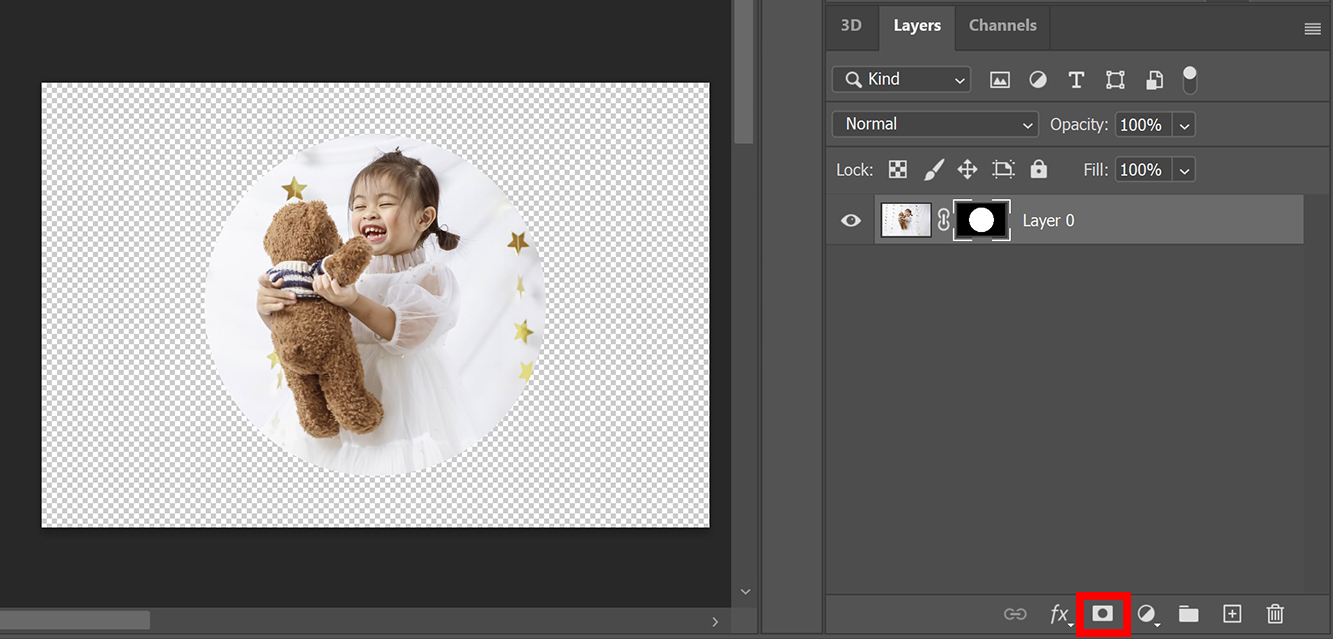Viewport: 1333px width, 639px height.
Task: Toggle the position lock icon
Action: click(x=967, y=169)
